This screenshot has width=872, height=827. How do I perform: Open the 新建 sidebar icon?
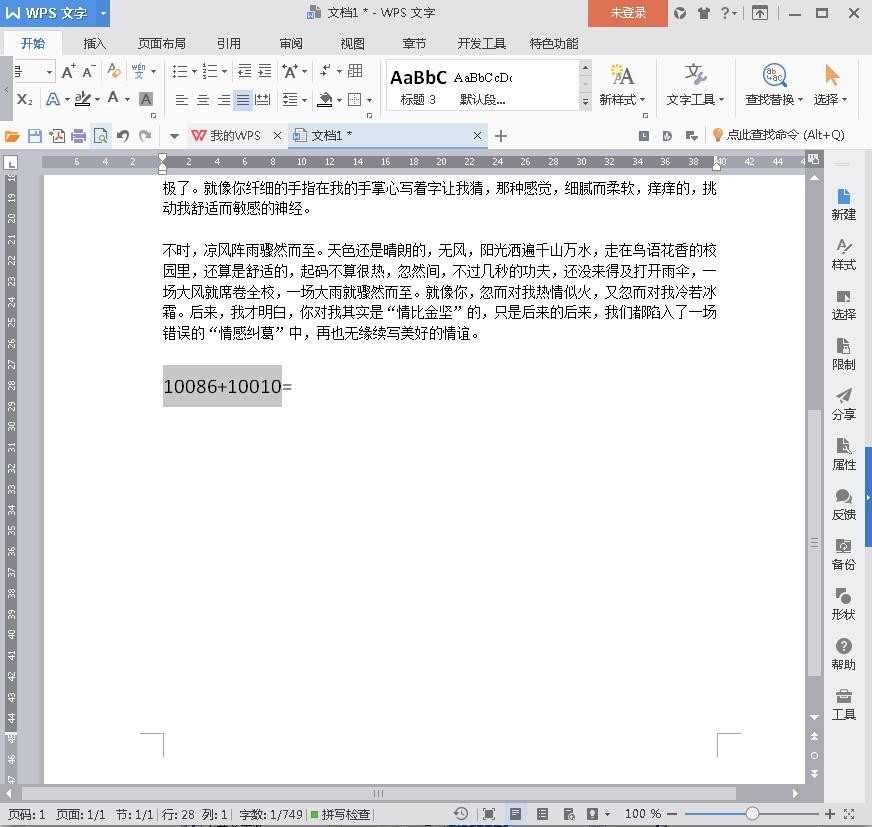[843, 204]
